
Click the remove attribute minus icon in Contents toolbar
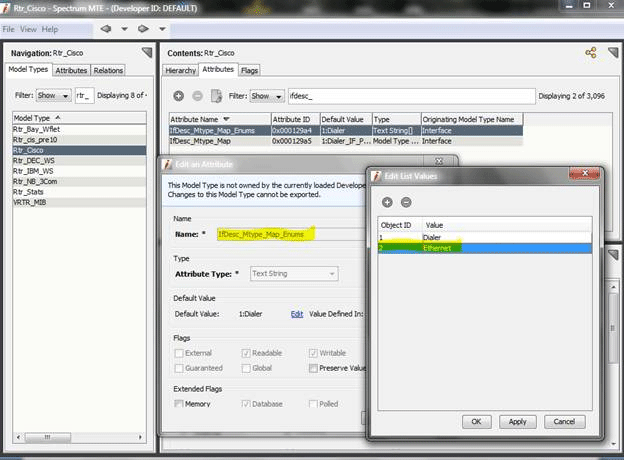(196, 96)
